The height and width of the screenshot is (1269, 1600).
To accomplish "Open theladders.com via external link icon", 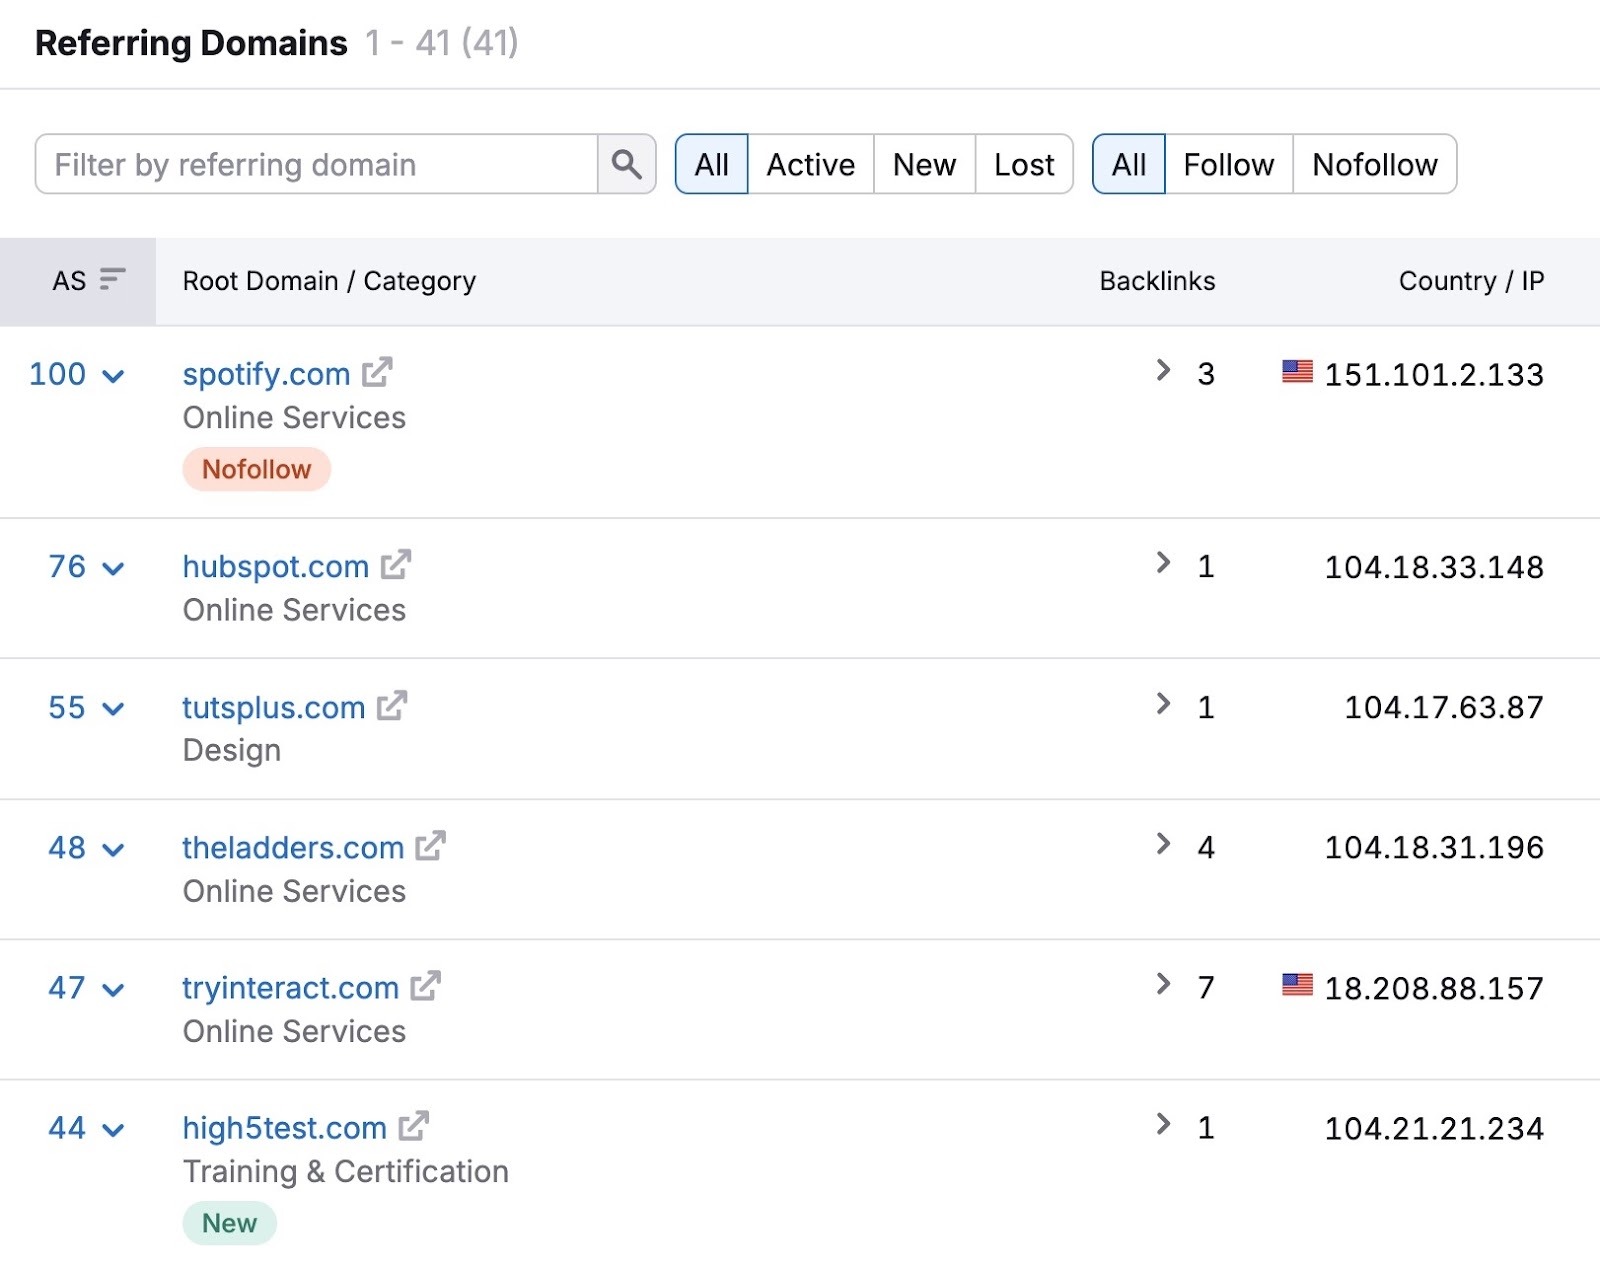I will [x=432, y=846].
